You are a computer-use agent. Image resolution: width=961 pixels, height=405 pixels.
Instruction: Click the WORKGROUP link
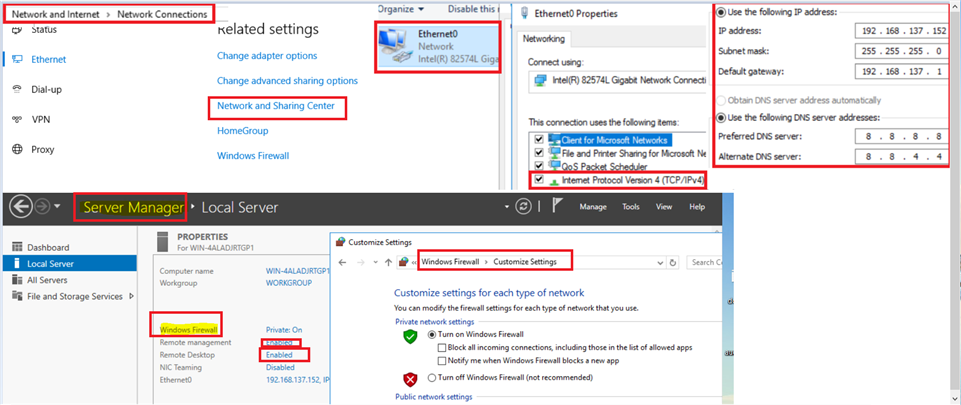pyautogui.click(x=289, y=283)
